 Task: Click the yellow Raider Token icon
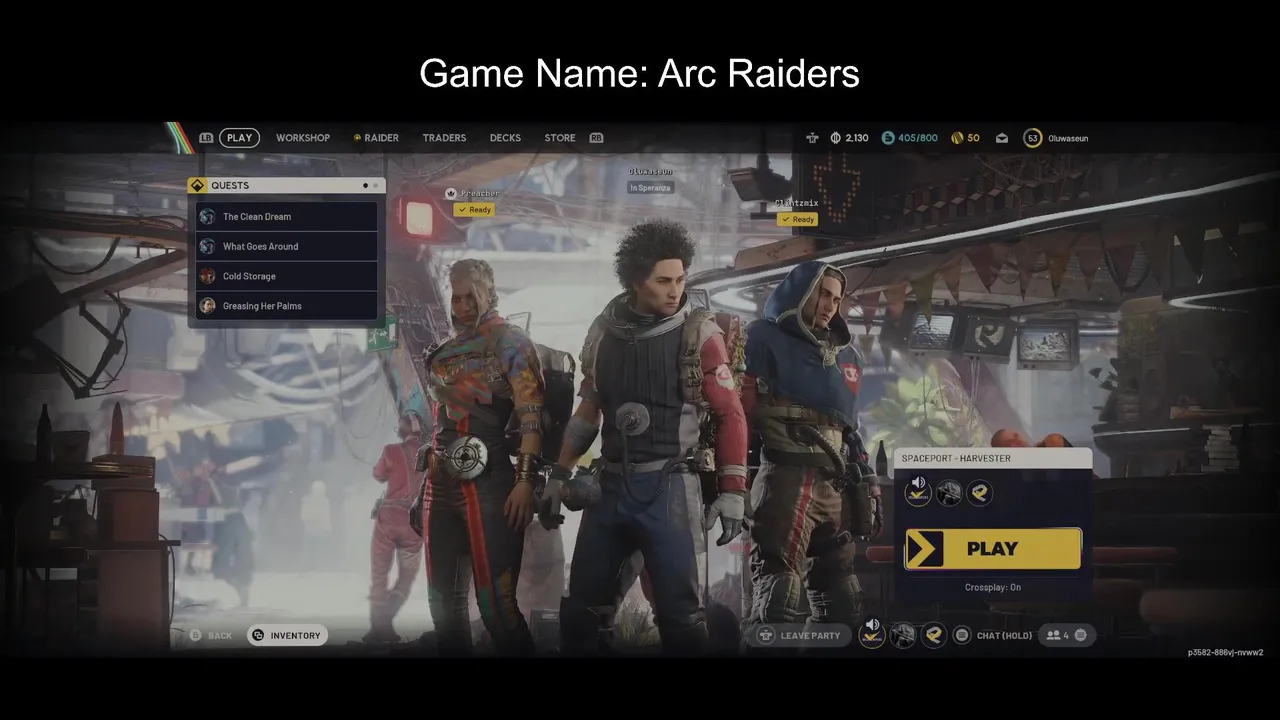(957, 138)
